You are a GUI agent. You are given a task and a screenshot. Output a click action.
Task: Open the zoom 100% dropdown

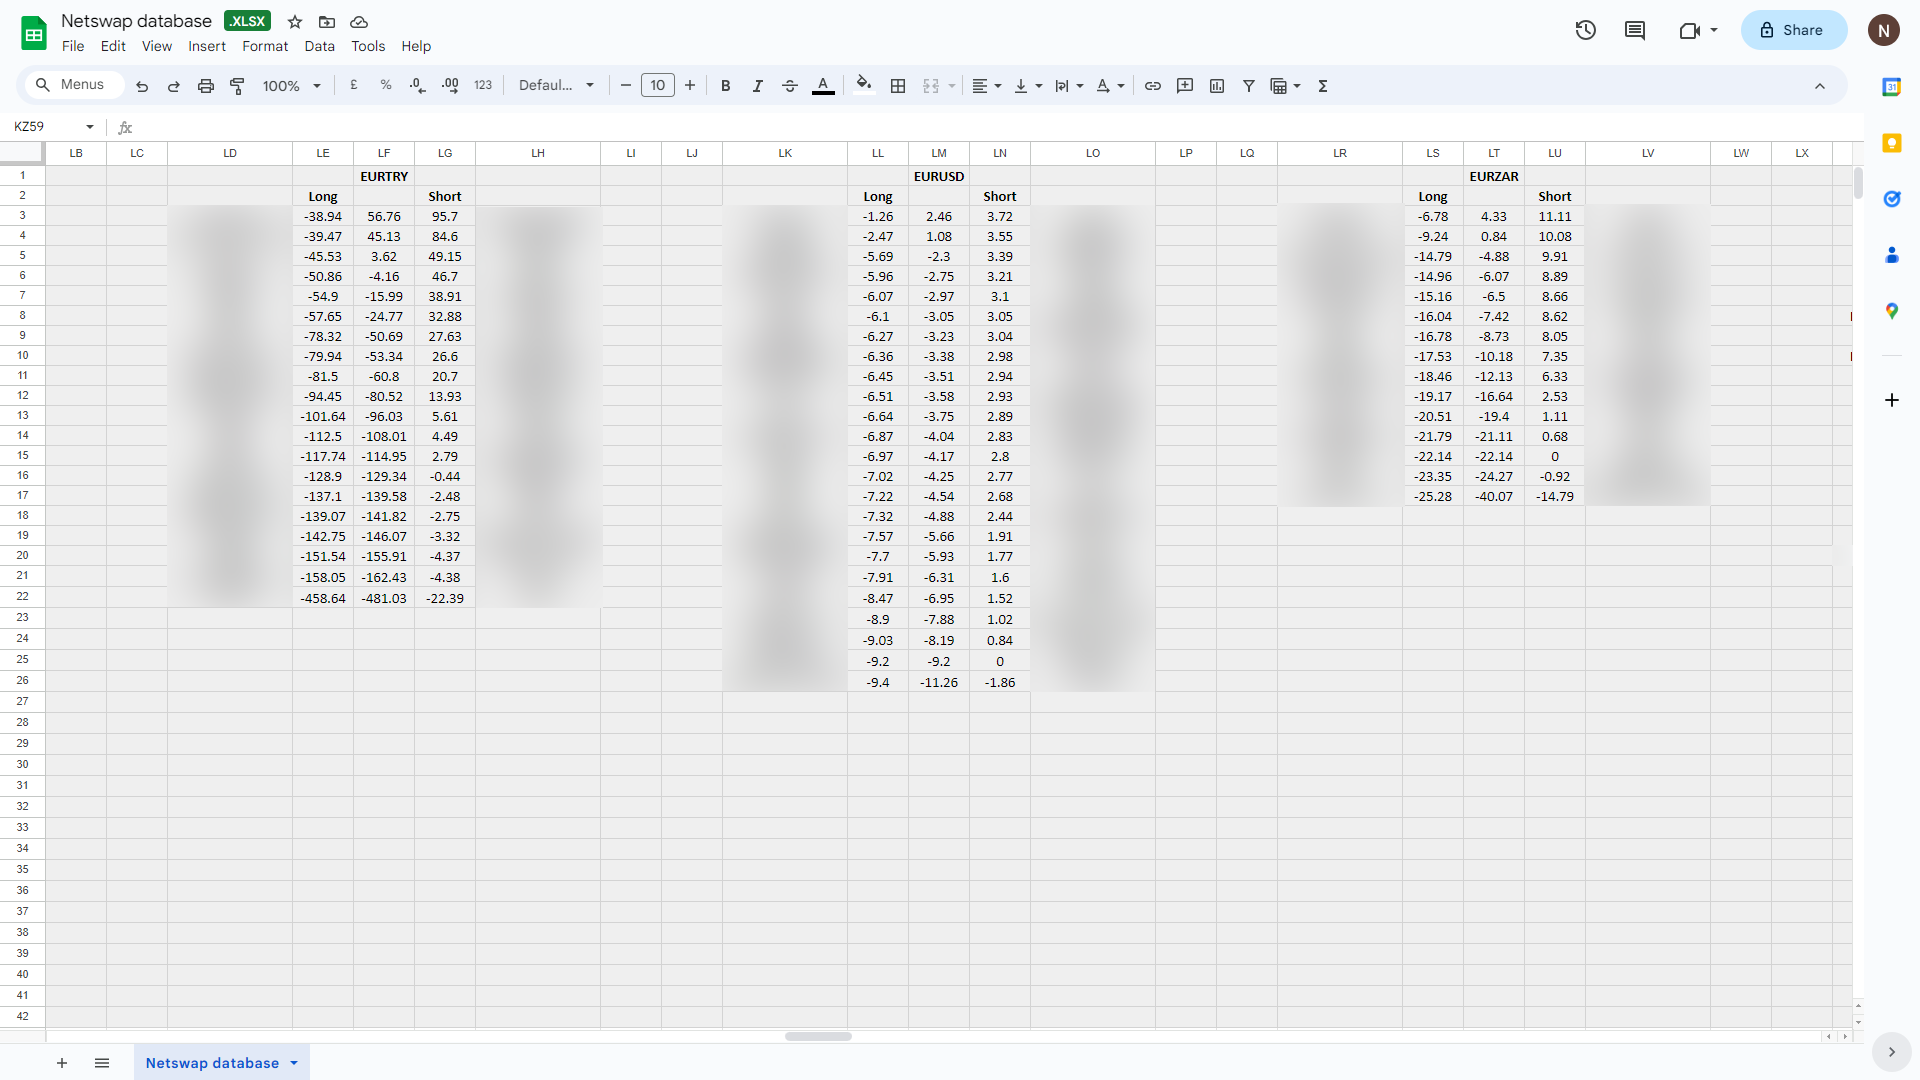click(x=291, y=86)
